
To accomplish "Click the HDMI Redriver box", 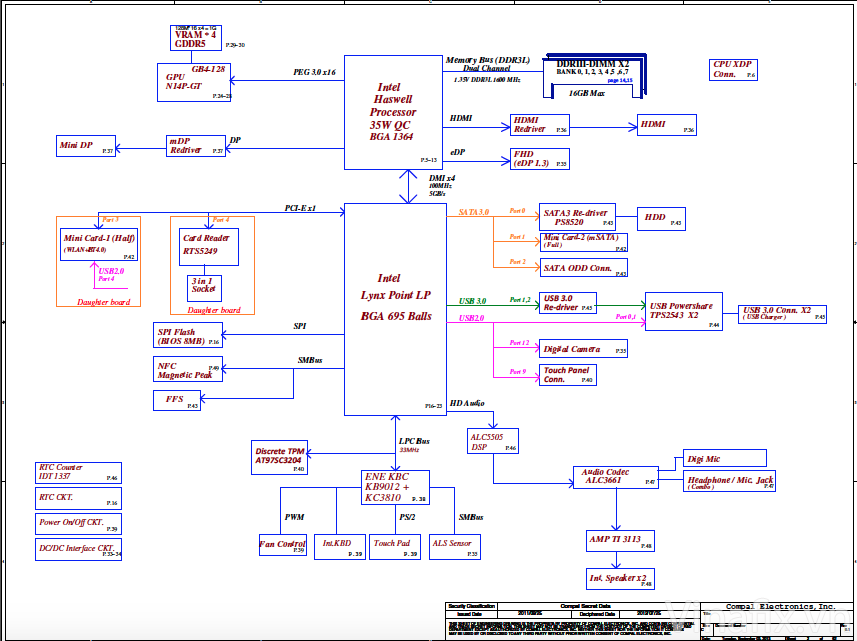I will pos(540,125).
